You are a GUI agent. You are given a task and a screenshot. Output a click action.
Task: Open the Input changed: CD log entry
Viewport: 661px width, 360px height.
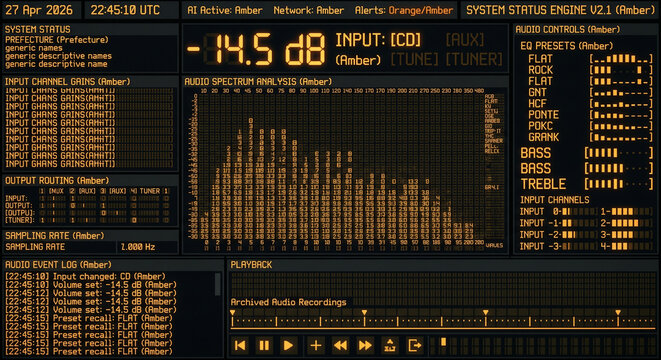[x=86, y=277]
